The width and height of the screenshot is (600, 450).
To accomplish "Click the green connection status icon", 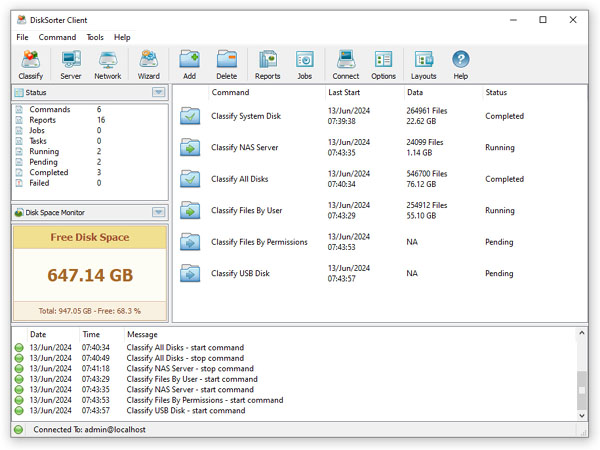I will click(19, 429).
